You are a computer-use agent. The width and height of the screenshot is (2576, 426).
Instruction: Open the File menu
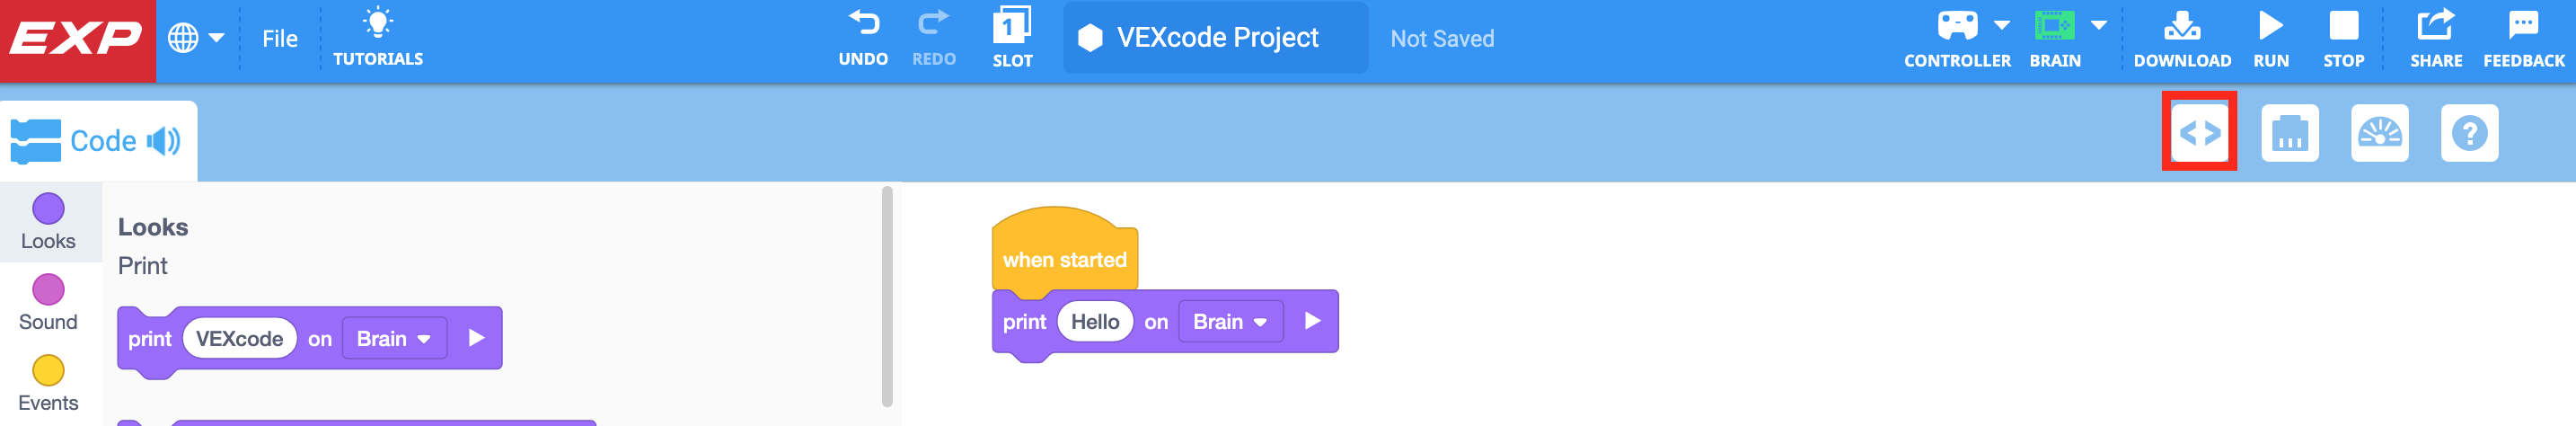tap(280, 38)
